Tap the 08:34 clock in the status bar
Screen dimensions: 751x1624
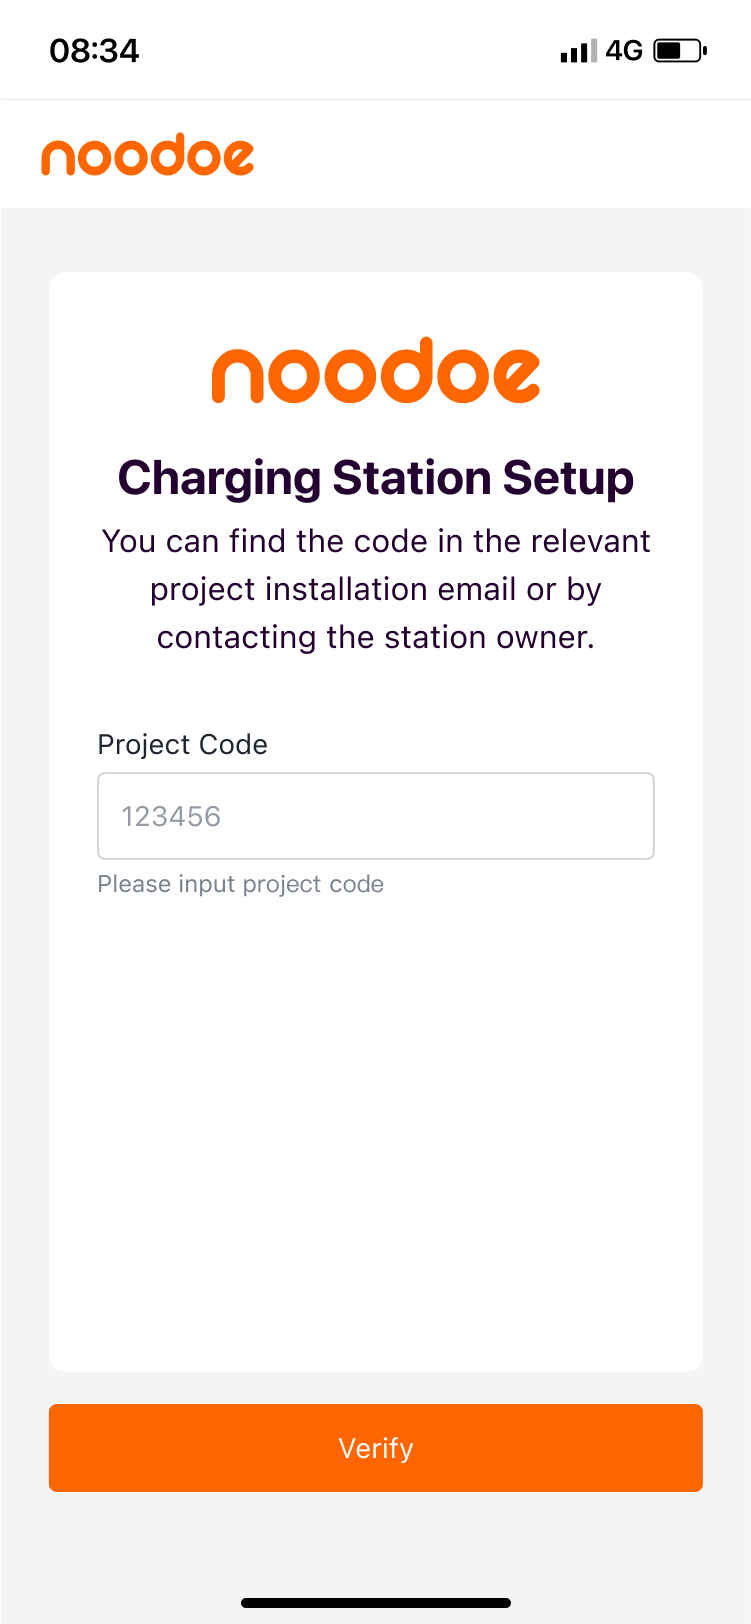pyautogui.click(x=95, y=51)
